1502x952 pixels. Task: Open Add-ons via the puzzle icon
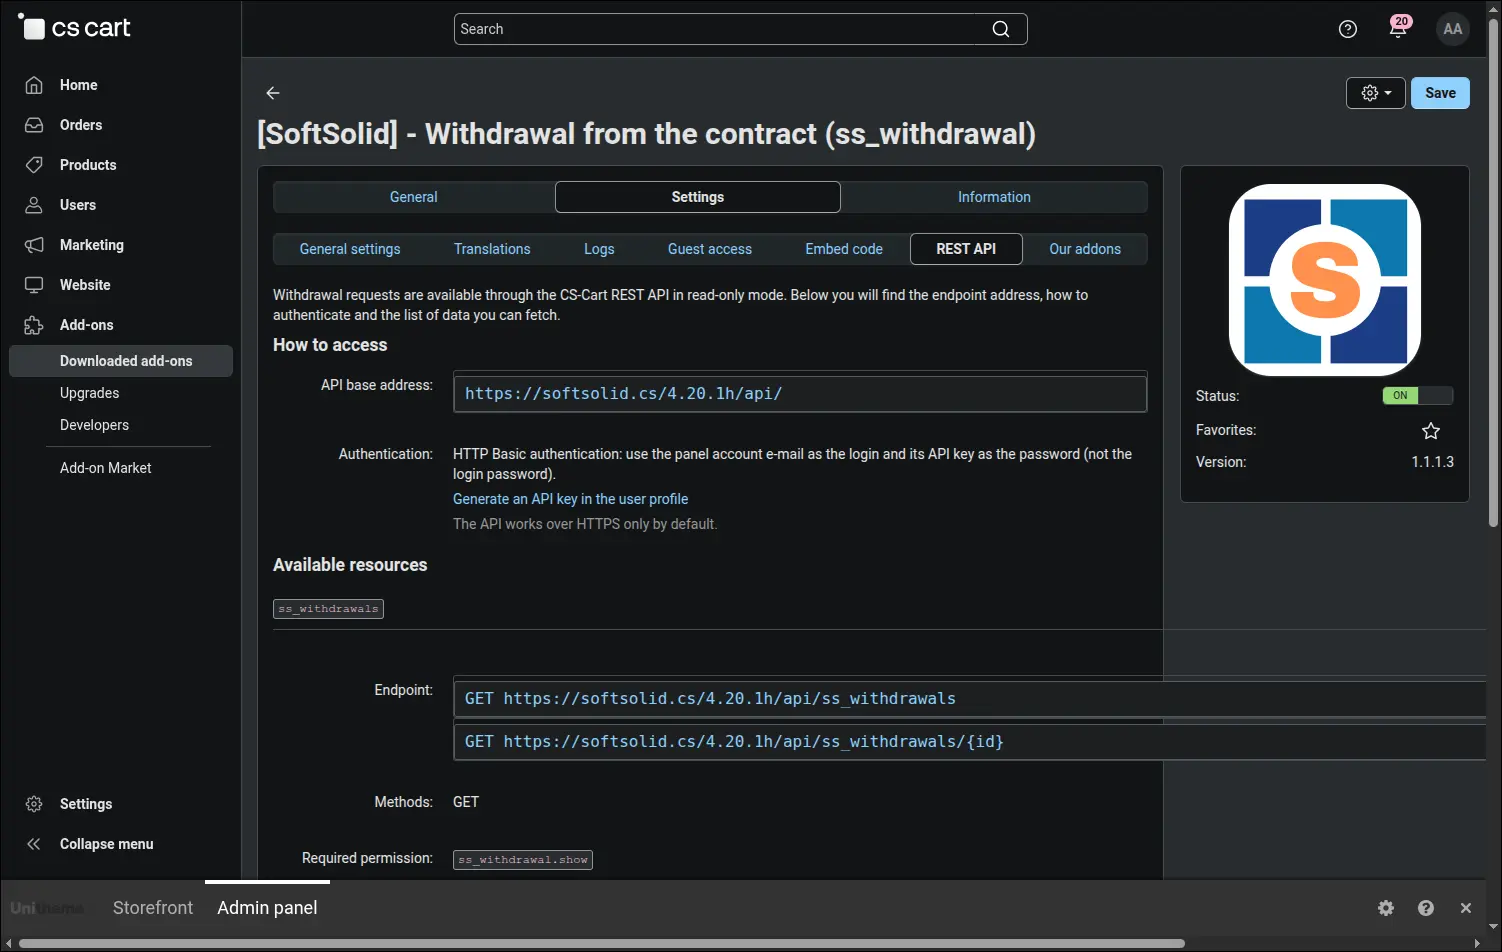pos(34,325)
